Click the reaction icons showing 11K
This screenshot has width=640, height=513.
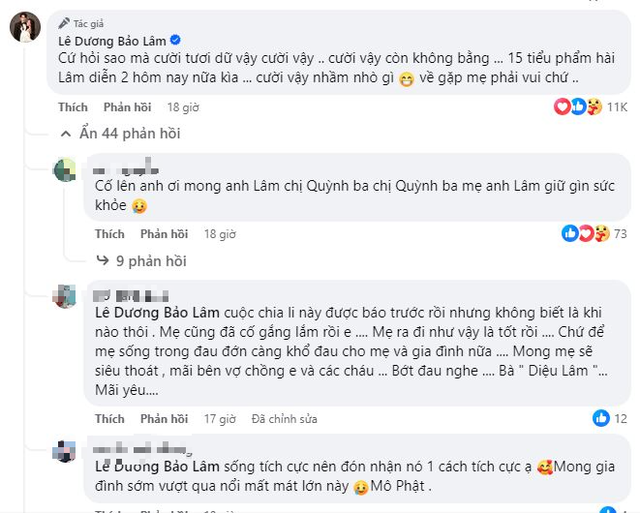[581, 107]
